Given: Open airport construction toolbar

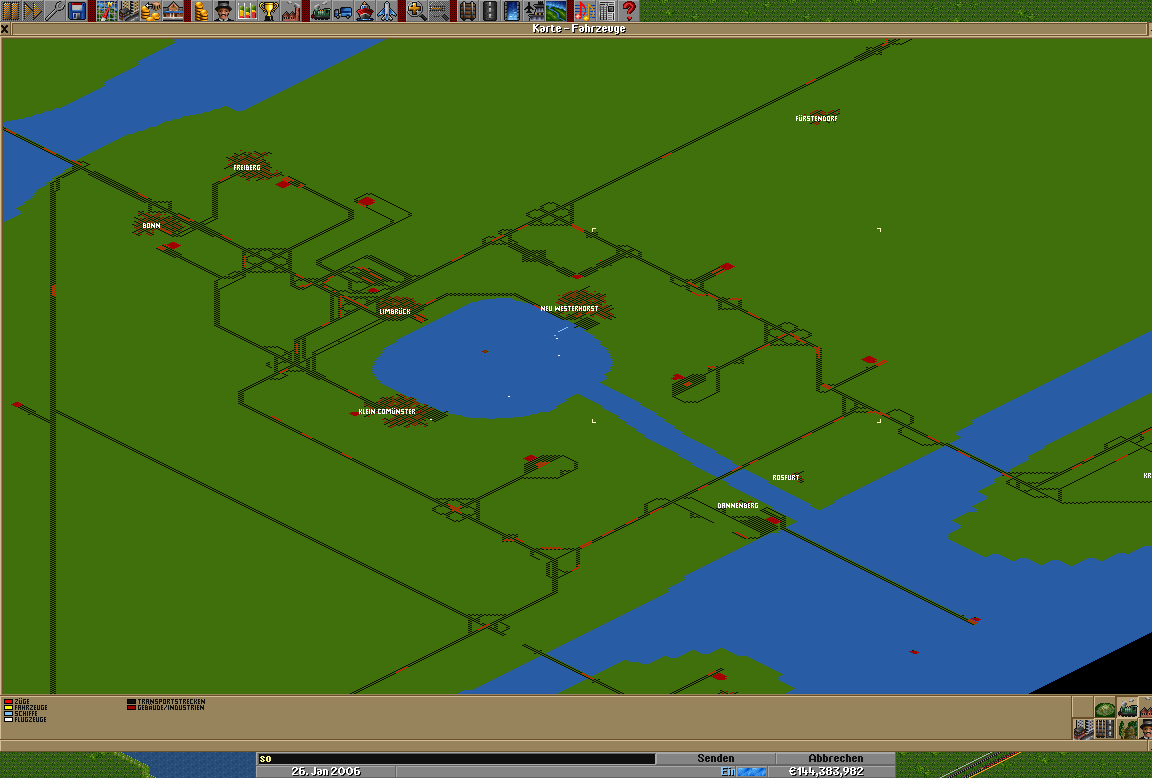Looking at the screenshot, I should click(x=534, y=10).
